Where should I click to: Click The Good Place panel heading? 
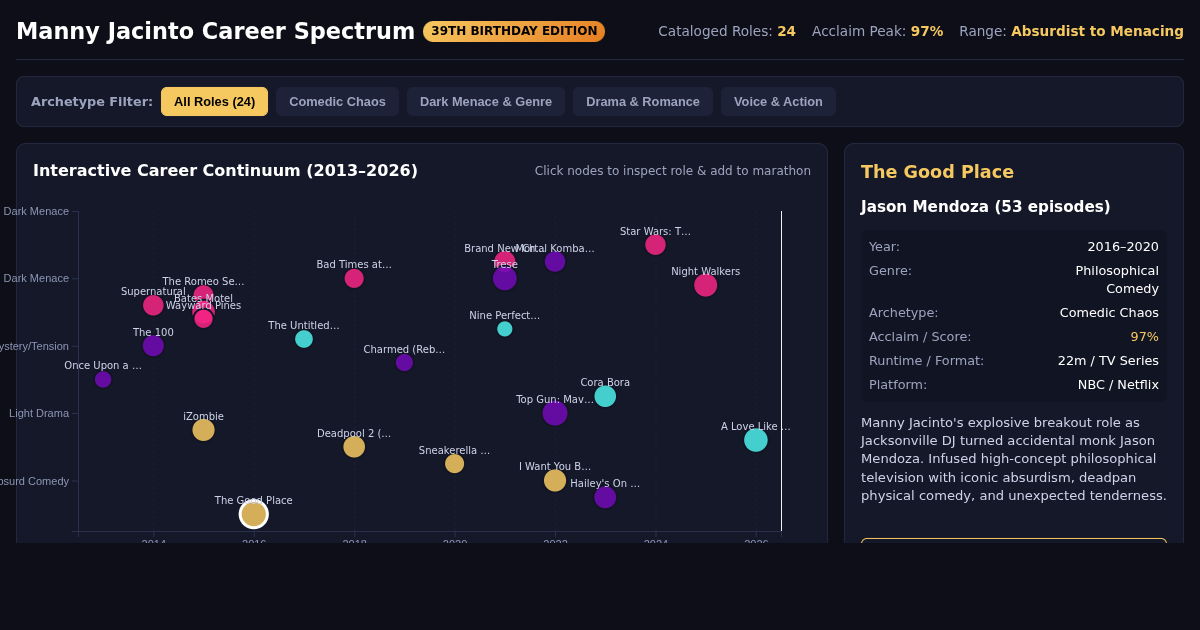click(937, 172)
